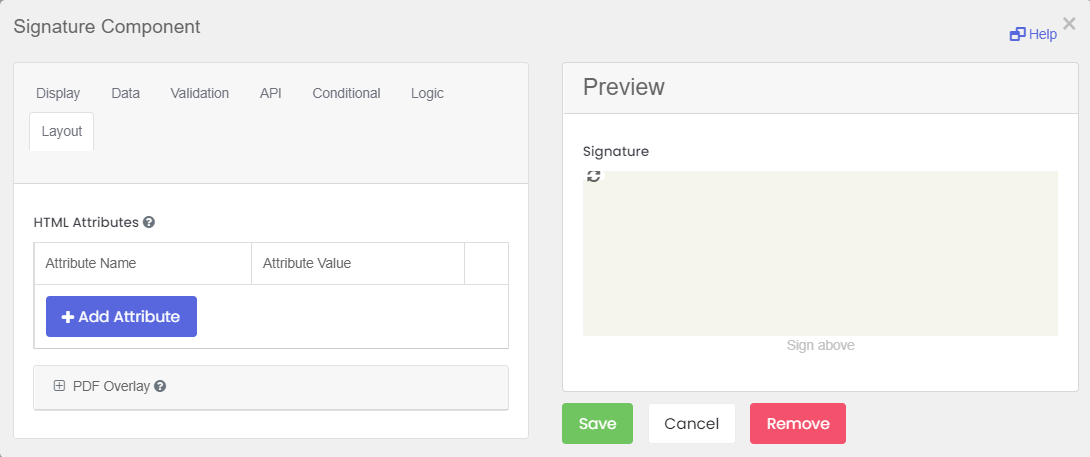Click inside the signature pad area
1090x457 pixels.
(x=820, y=254)
